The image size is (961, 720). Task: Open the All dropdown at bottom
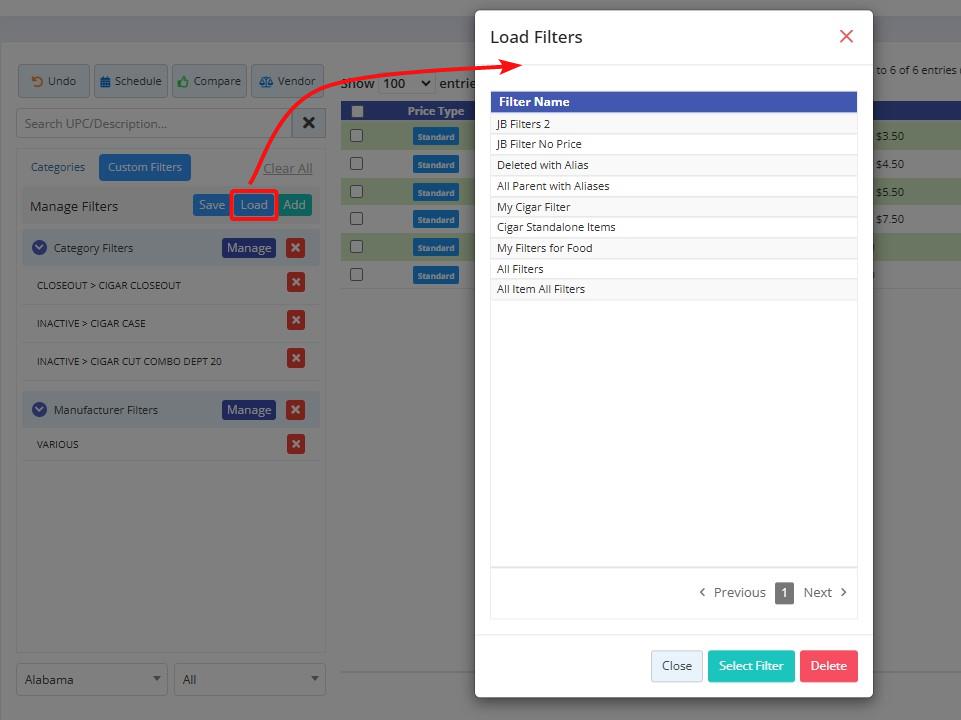pyautogui.click(x=250, y=679)
